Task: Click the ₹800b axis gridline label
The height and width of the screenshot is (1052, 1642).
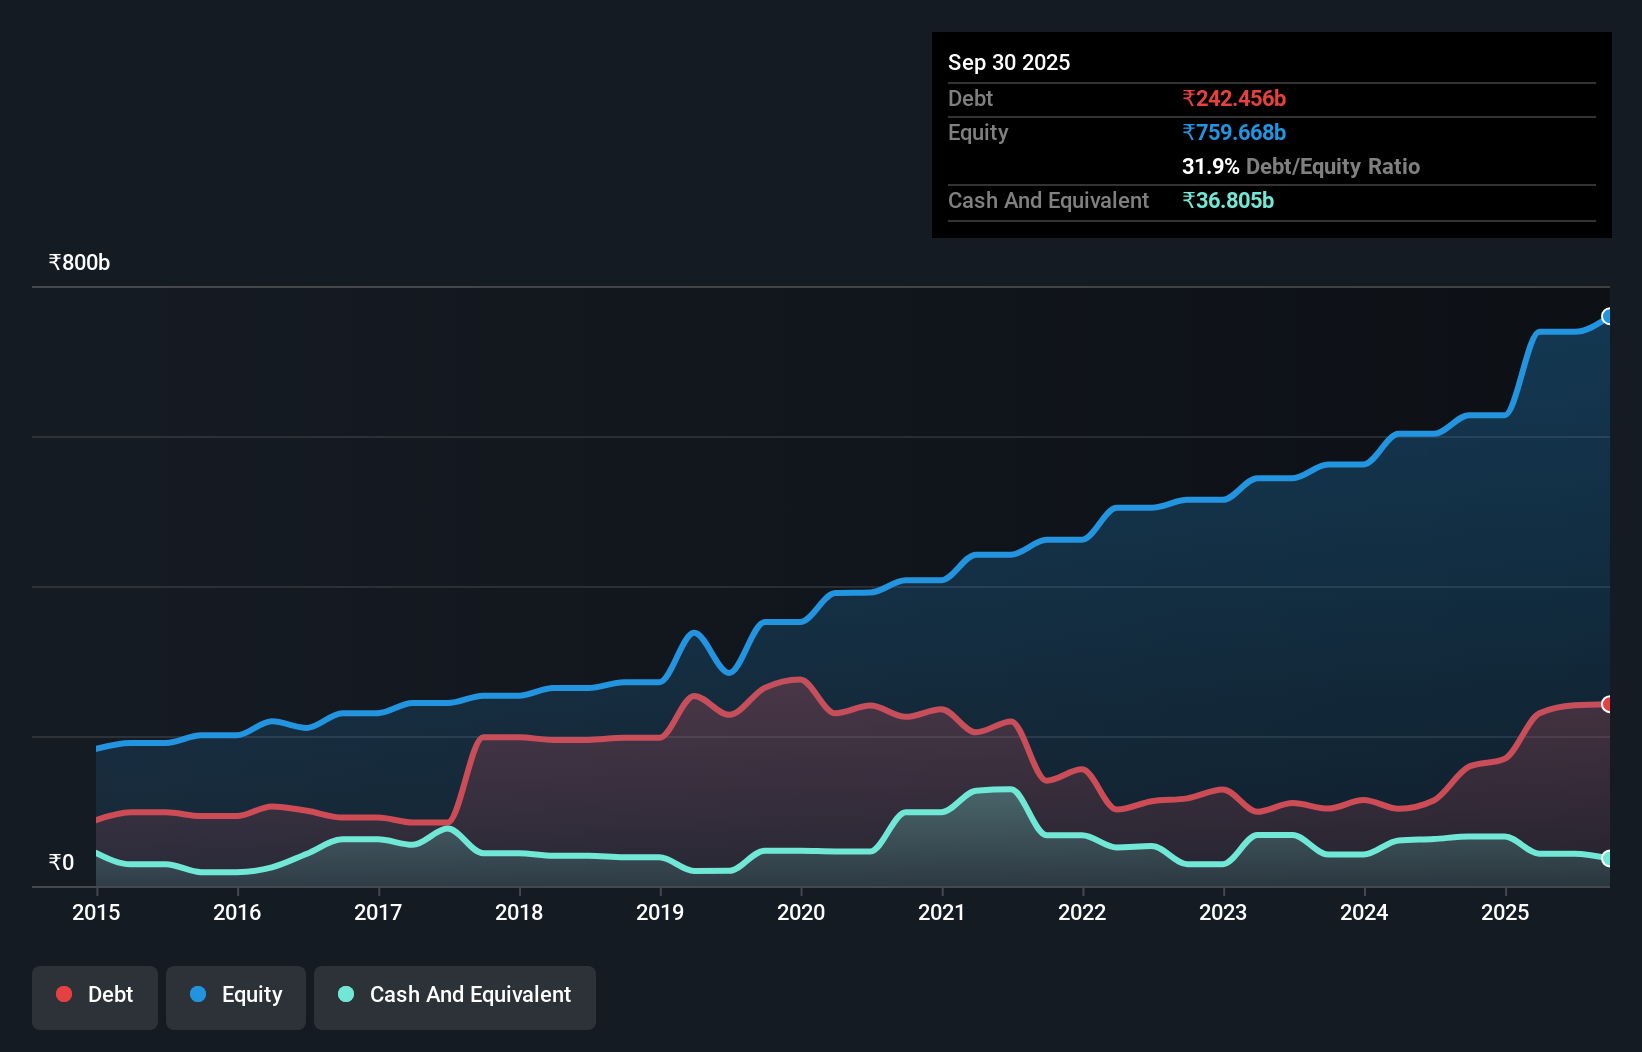Action: (79, 262)
